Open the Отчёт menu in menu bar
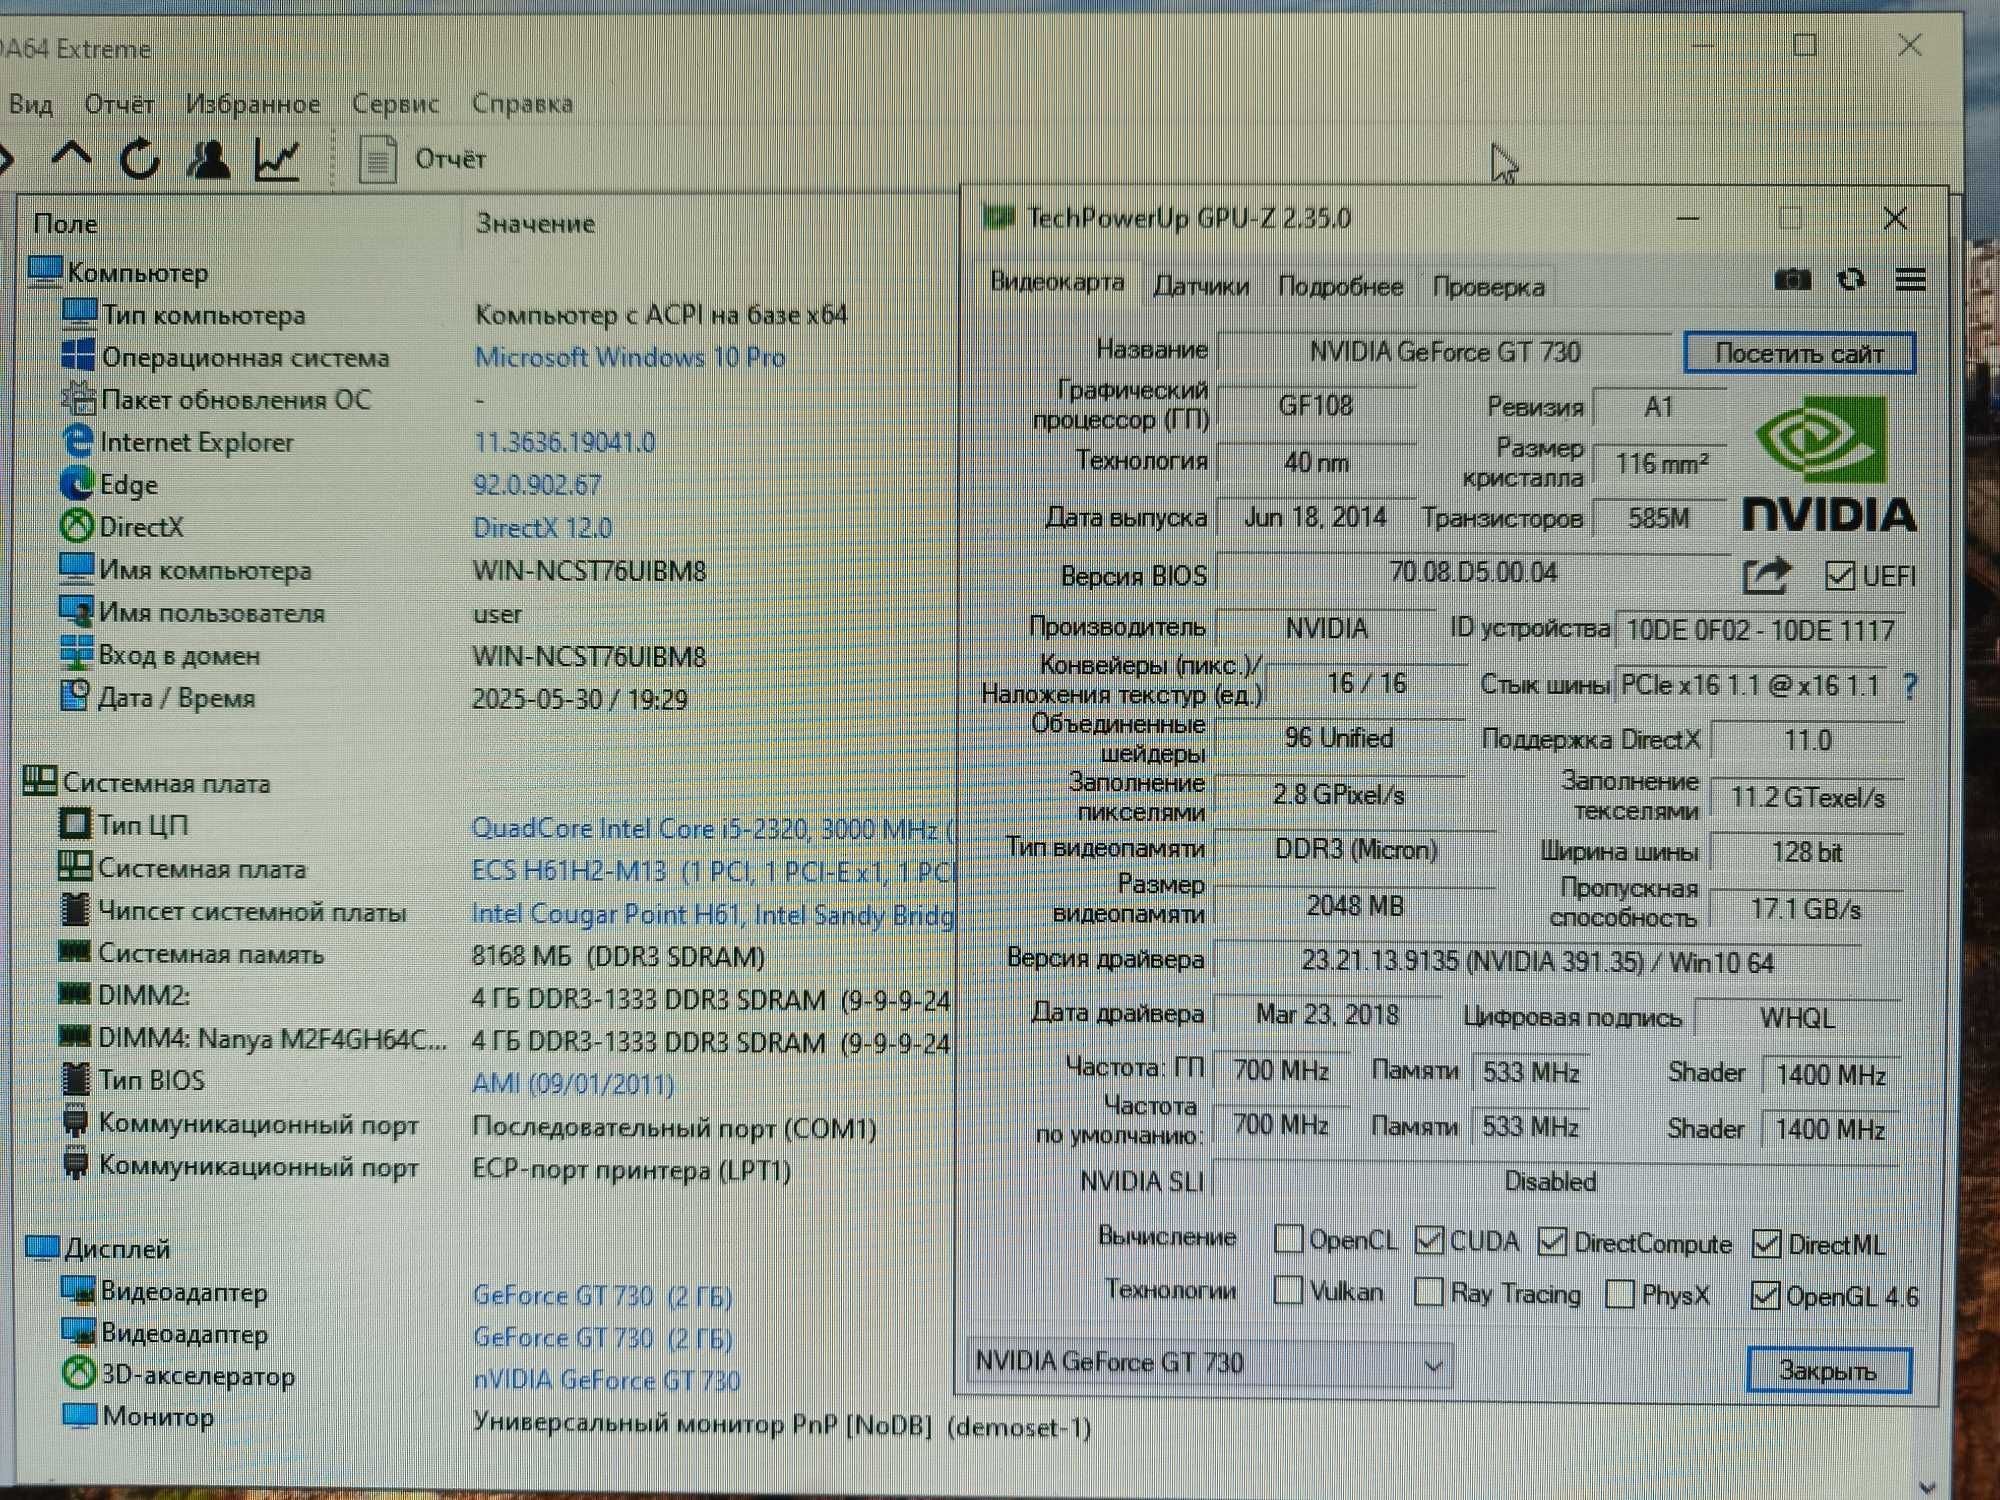 [119, 104]
